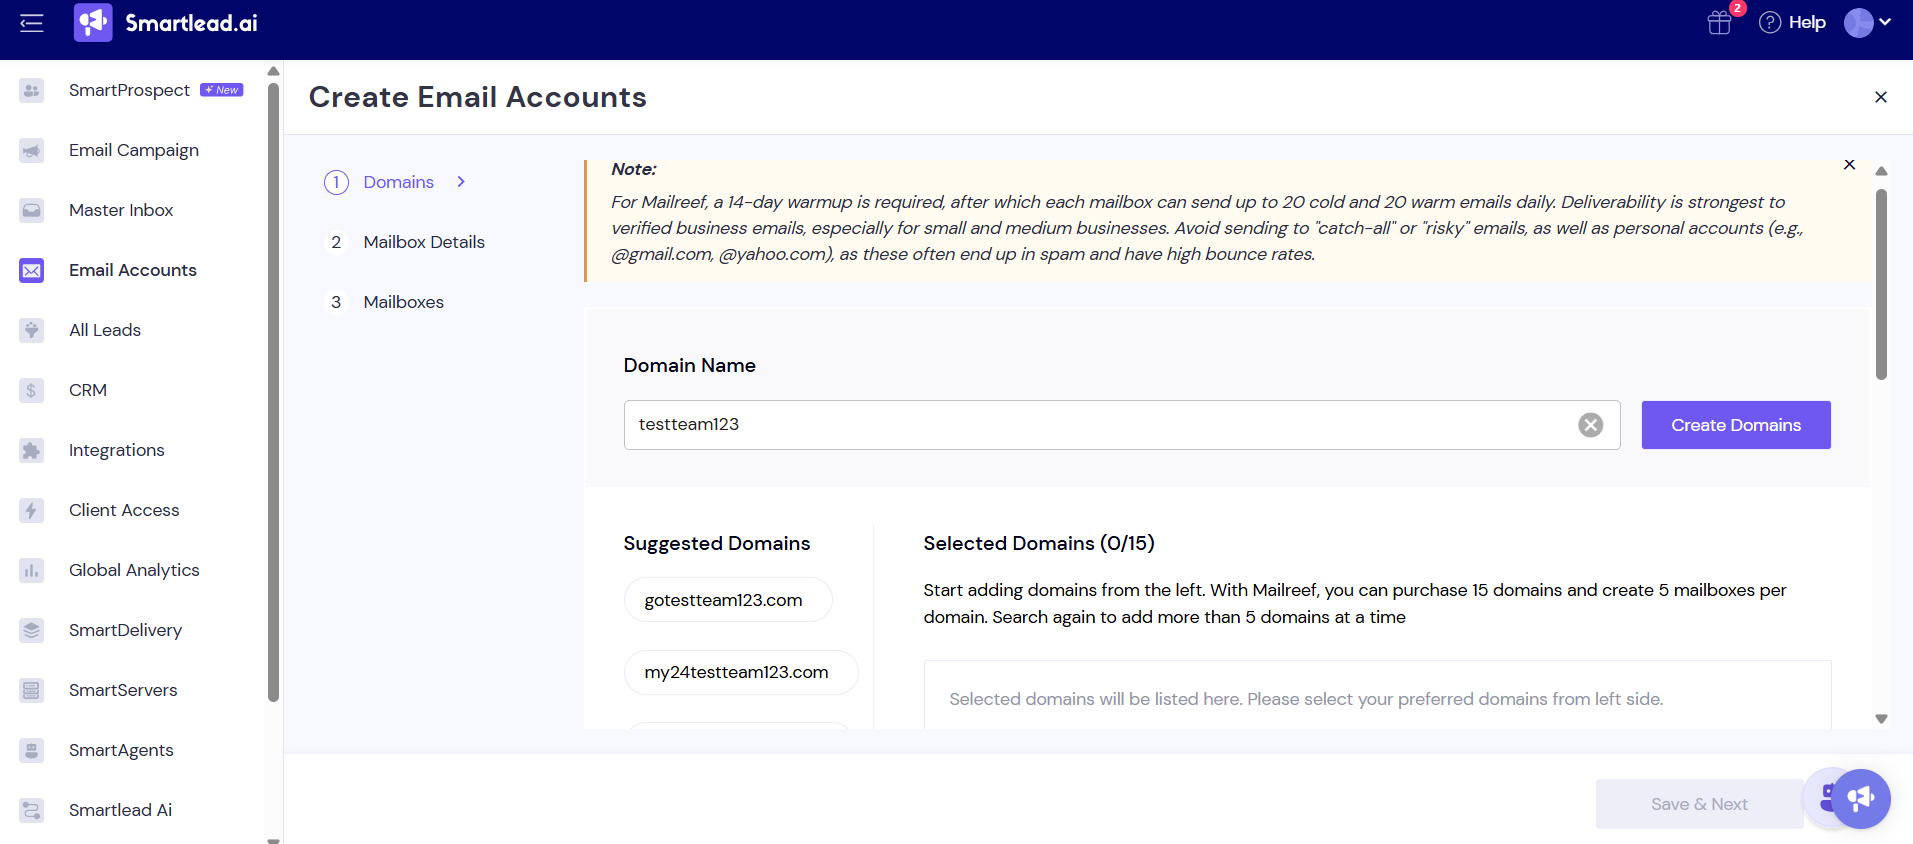
Task: Open SmartAgents section
Action: [121, 750]
